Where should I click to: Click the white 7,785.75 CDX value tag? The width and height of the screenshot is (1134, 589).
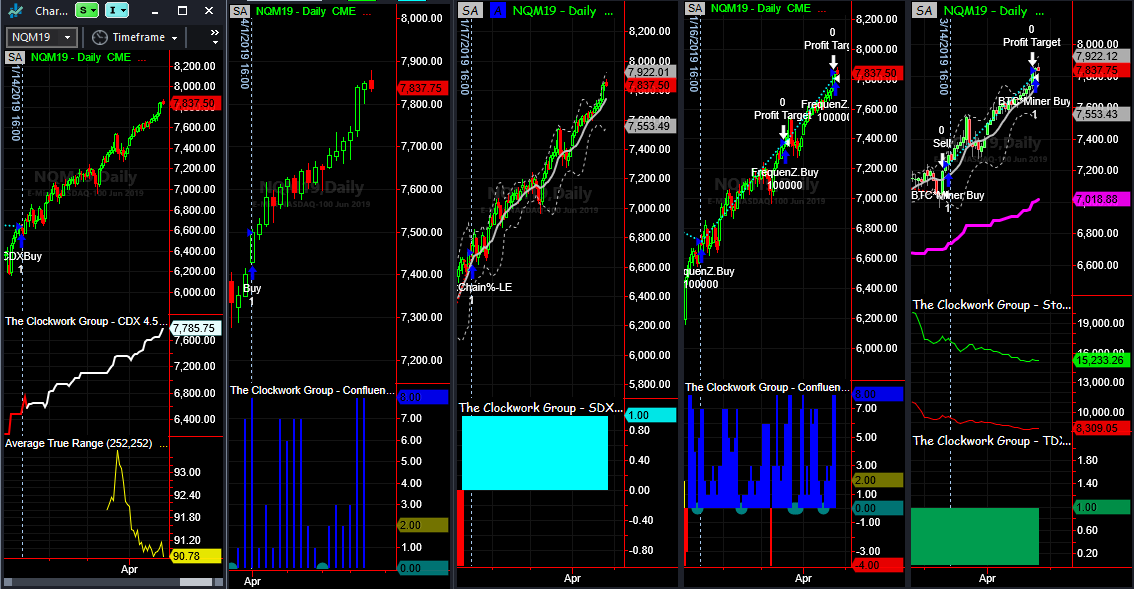coord(196,328)
